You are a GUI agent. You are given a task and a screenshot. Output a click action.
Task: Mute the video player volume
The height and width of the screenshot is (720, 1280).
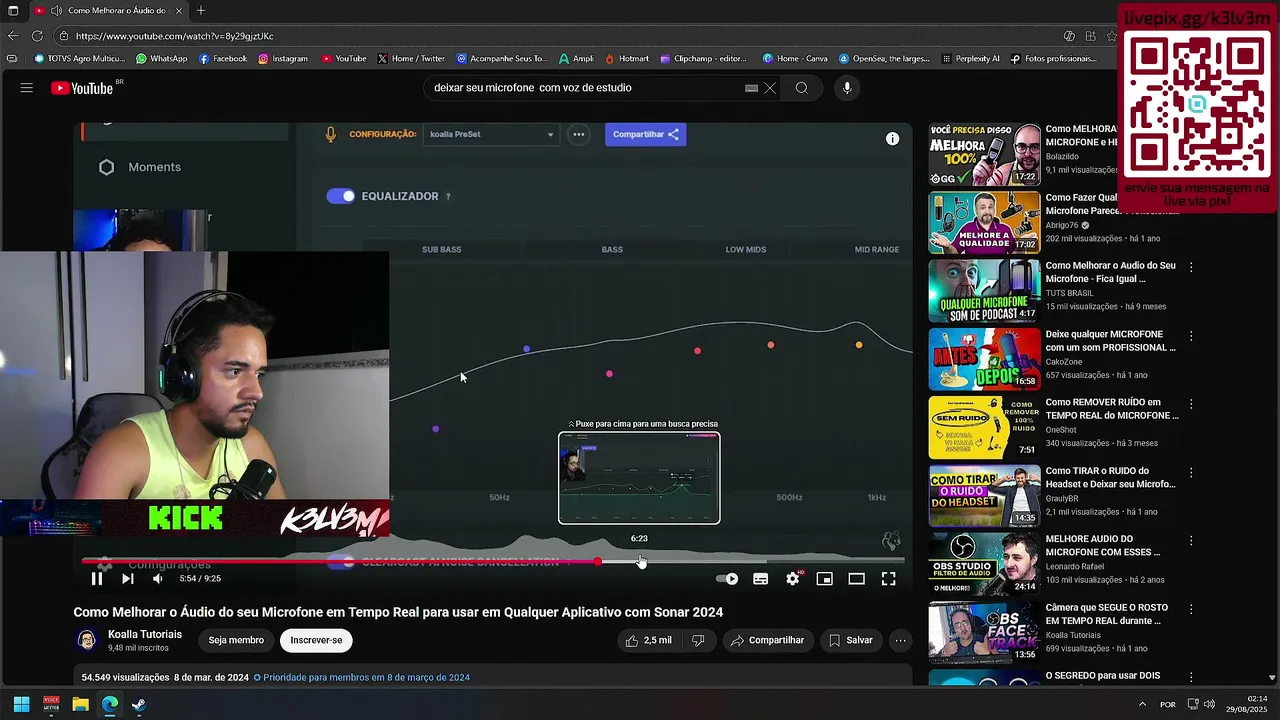click(157, 579)
